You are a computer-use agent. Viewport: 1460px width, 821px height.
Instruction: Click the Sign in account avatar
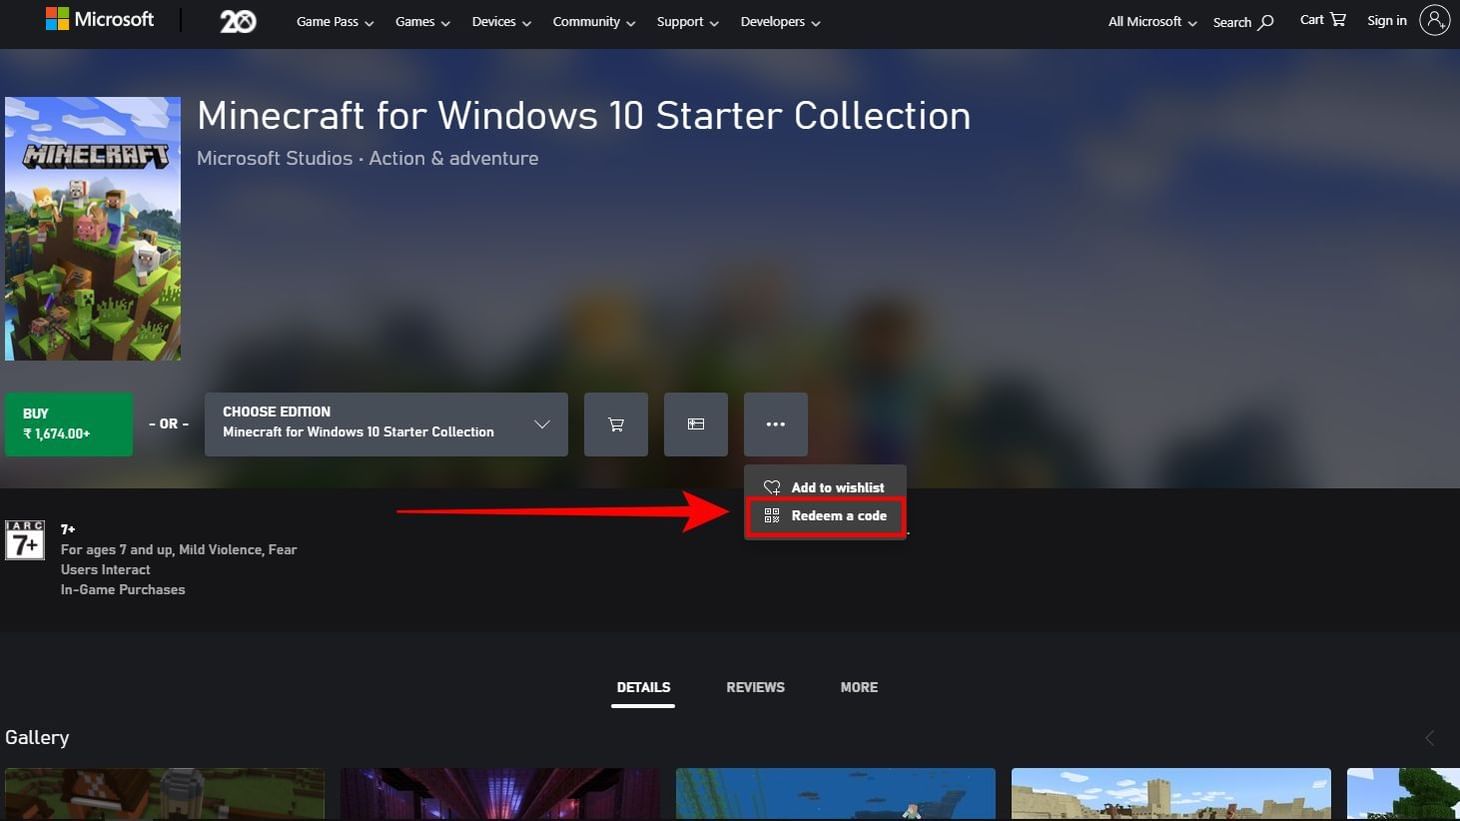coord(1434,20)
